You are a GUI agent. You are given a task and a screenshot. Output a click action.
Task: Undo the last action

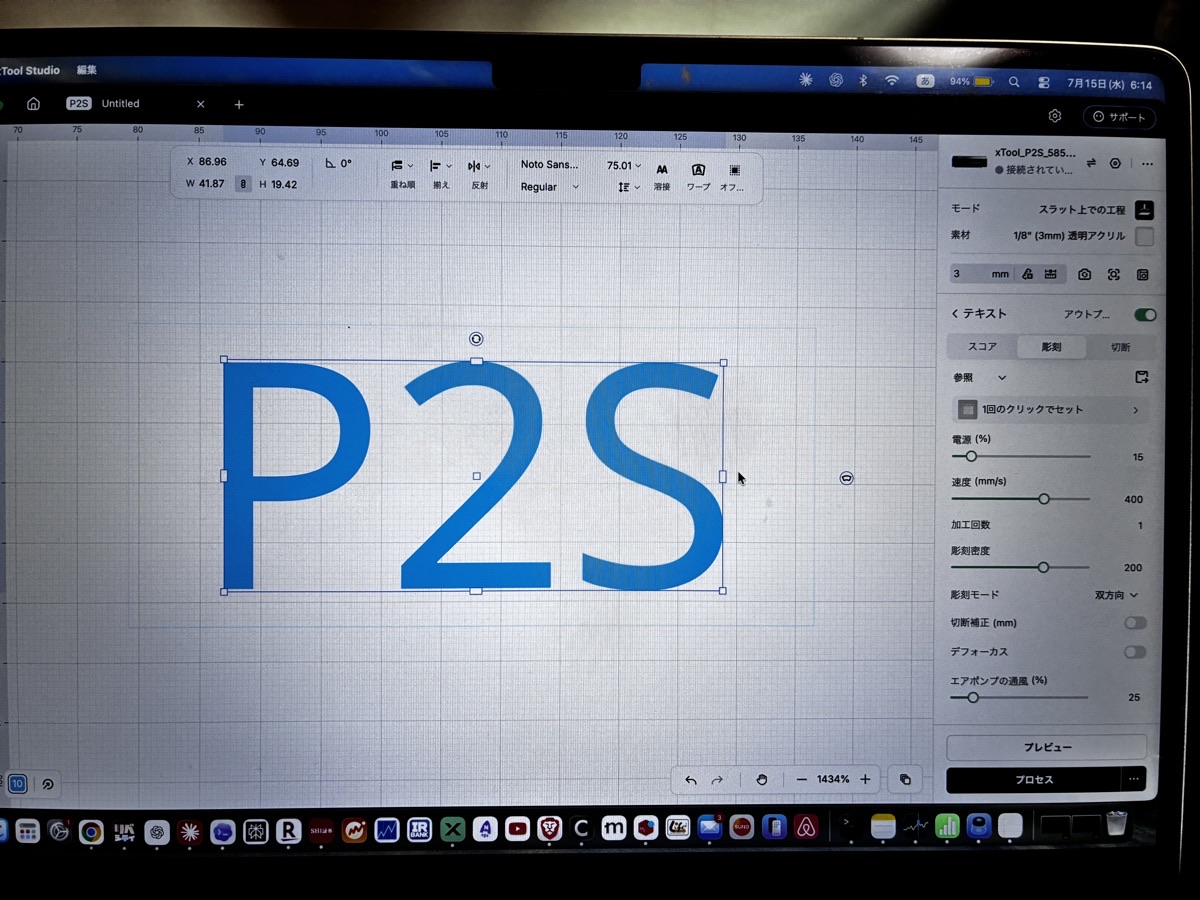click(x=691, y=780)
